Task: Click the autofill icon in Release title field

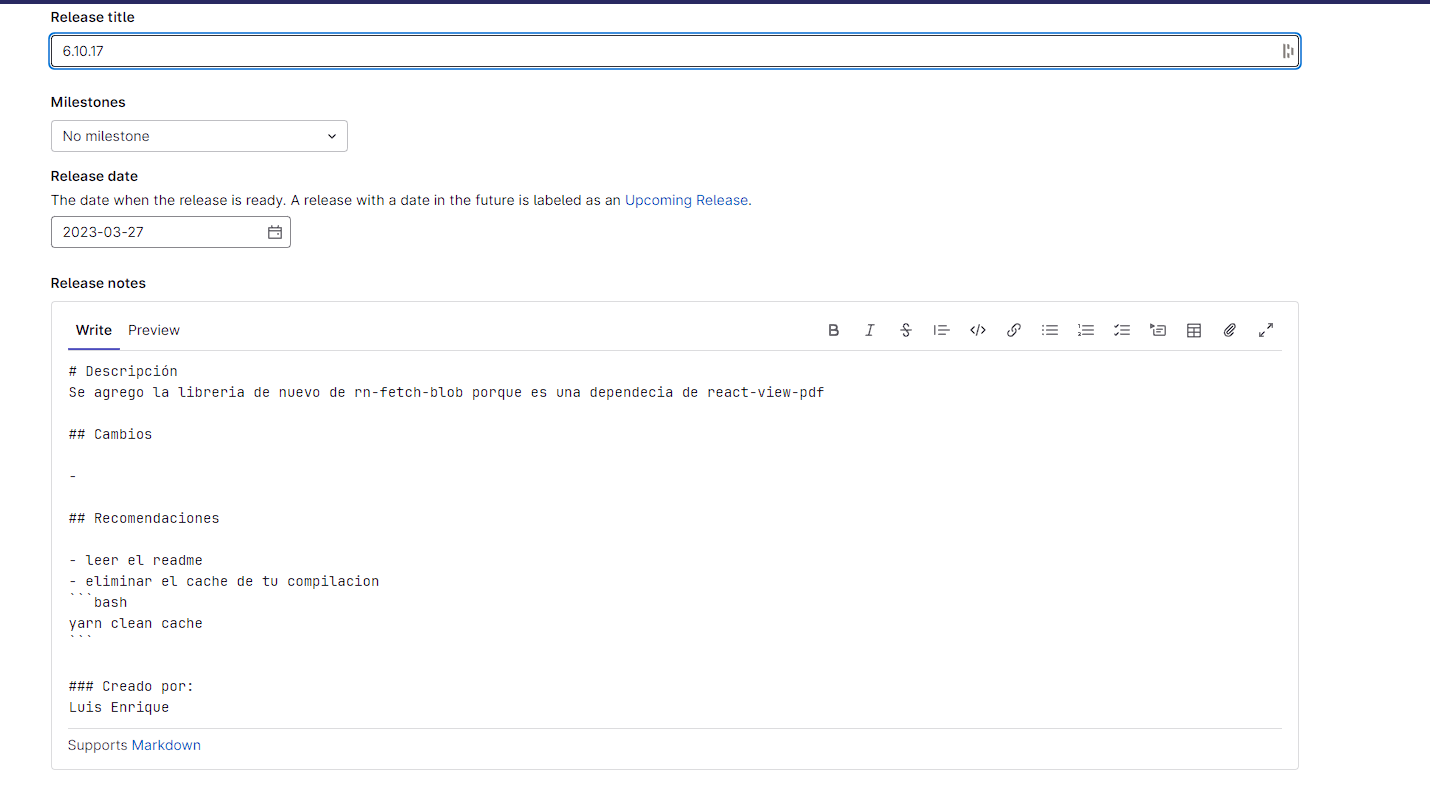Action: click(x=1288, y=51)
